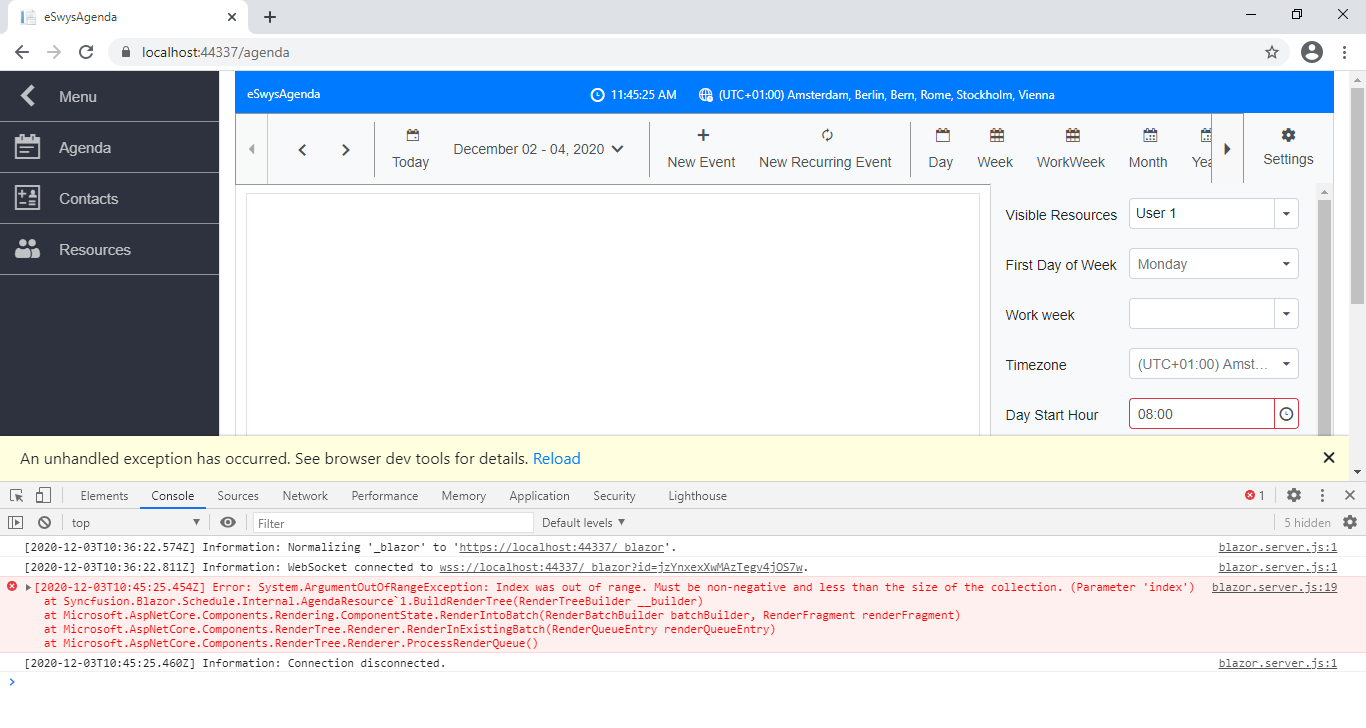The width and height of the screenshot is (1366, 728).
Task: Expand the Visible Resources dropdown
Action: [1286, 214]
